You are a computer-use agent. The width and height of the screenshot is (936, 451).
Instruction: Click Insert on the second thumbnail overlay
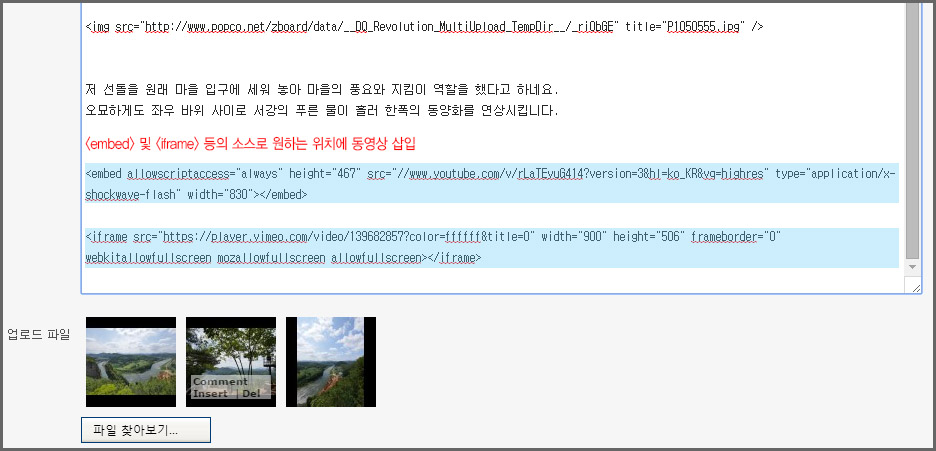(209, 393)
